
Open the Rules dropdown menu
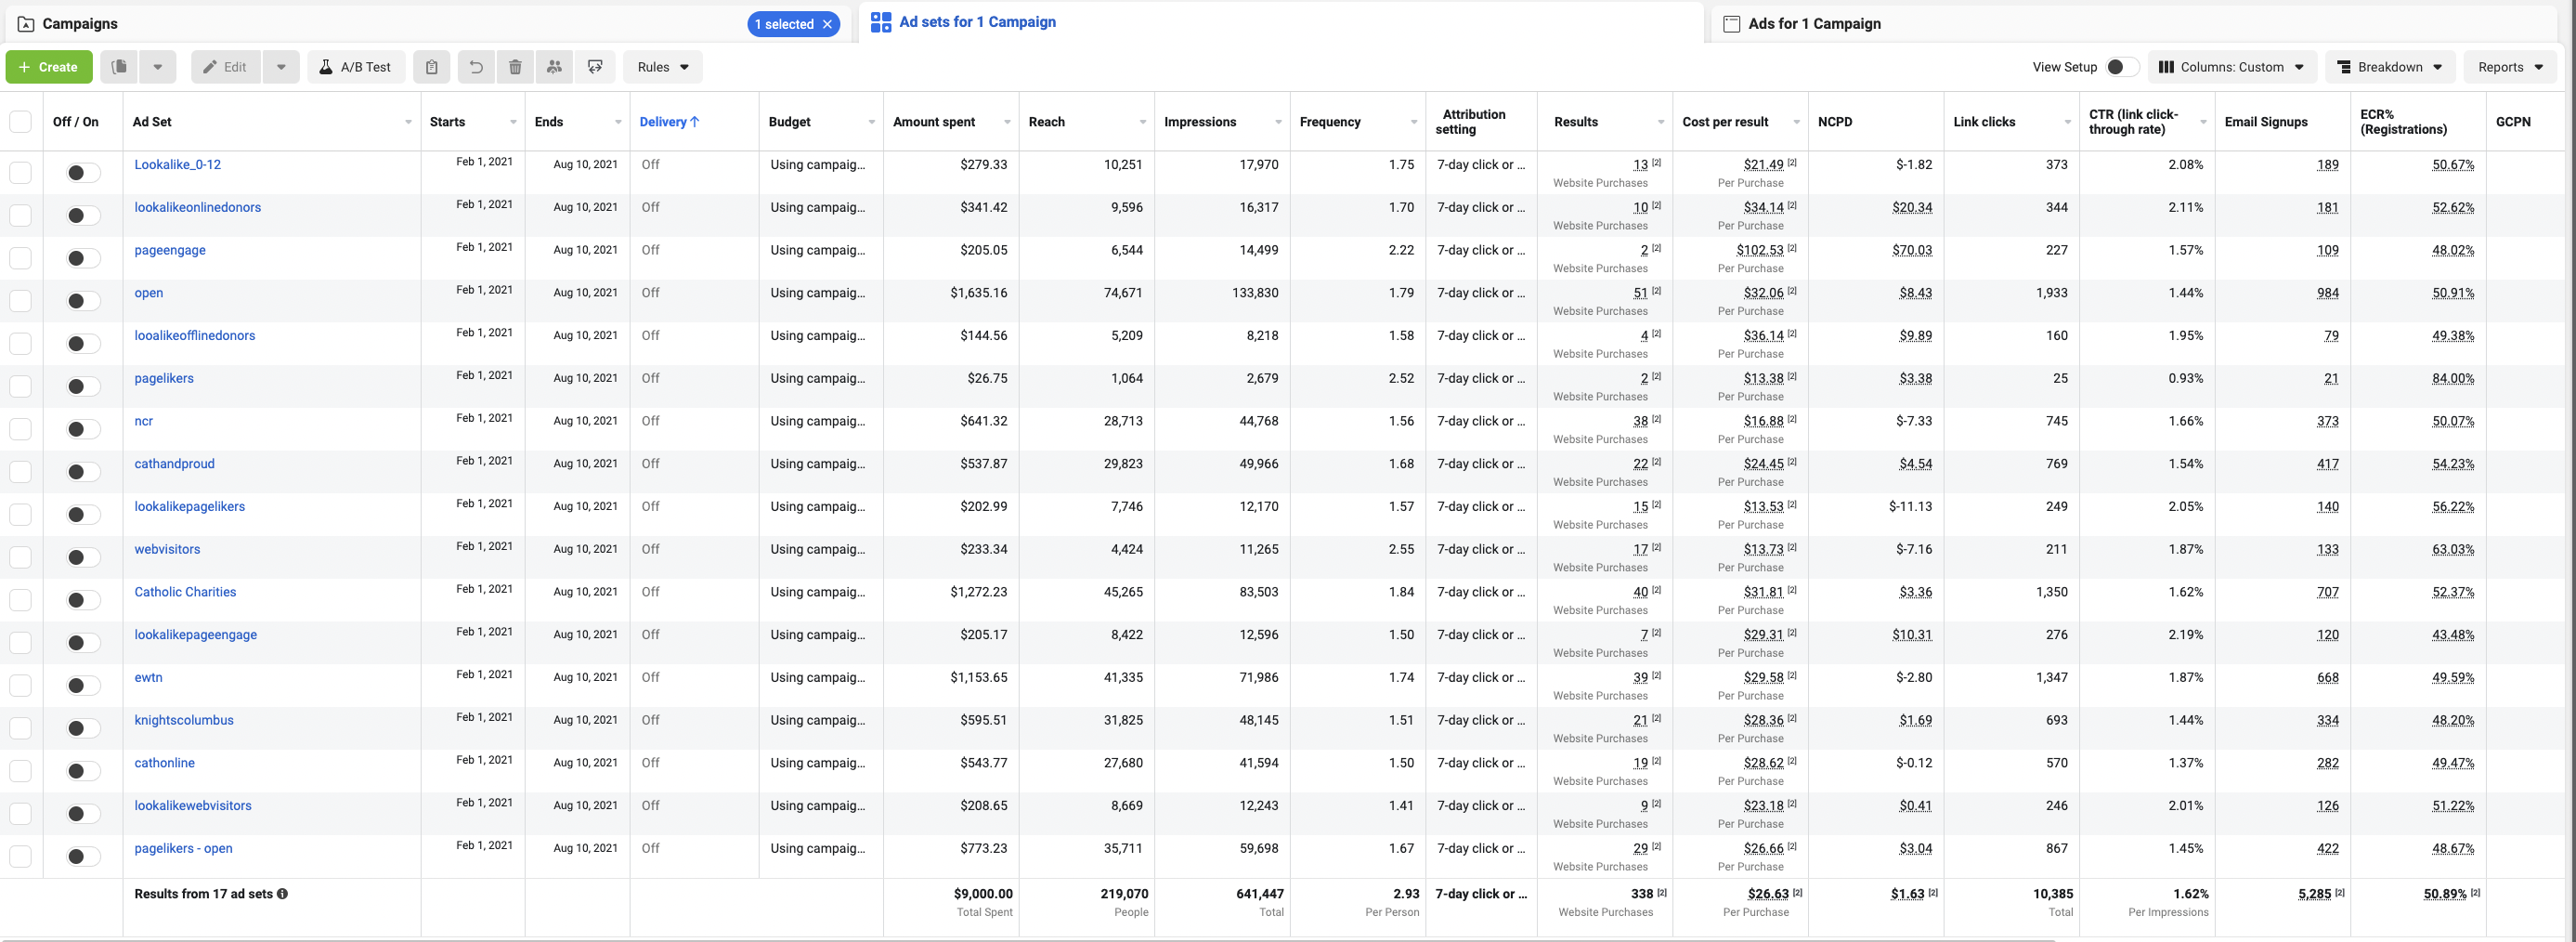tap(662, 67)
